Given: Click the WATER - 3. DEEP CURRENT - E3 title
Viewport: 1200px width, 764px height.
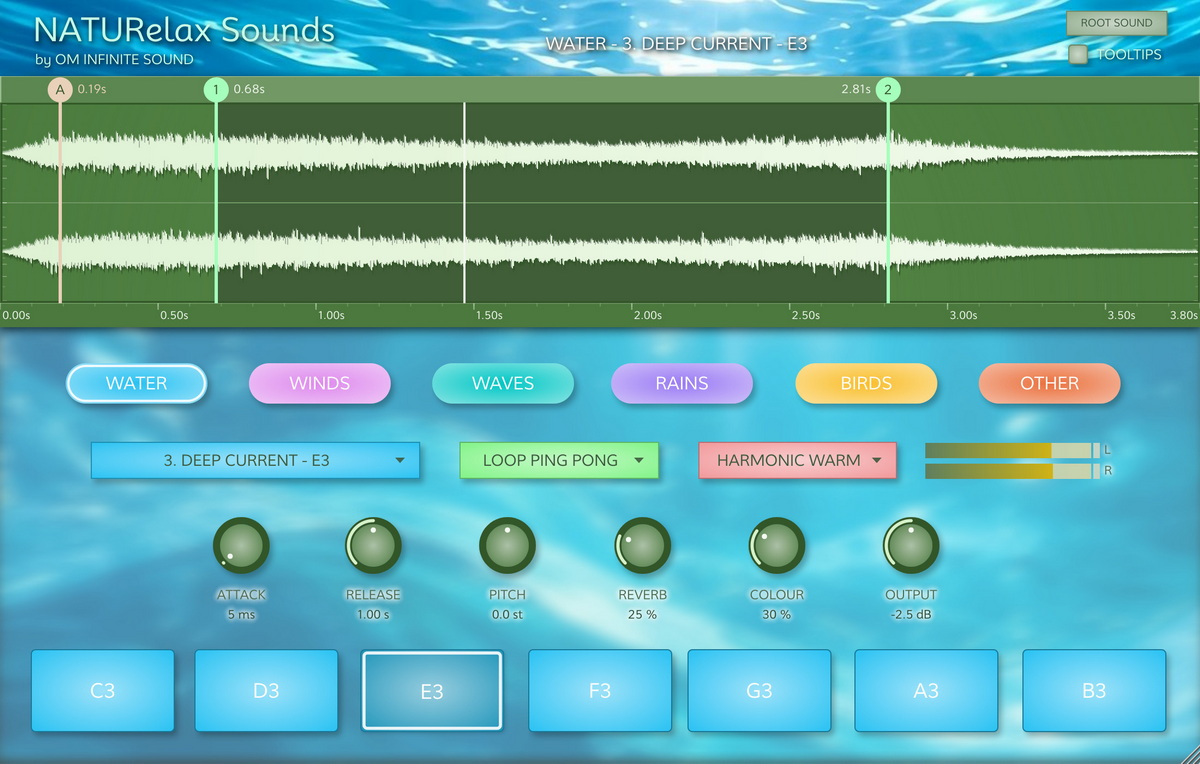Looking at the screenshot, I should pyautogui.click(x=676, y=44).
